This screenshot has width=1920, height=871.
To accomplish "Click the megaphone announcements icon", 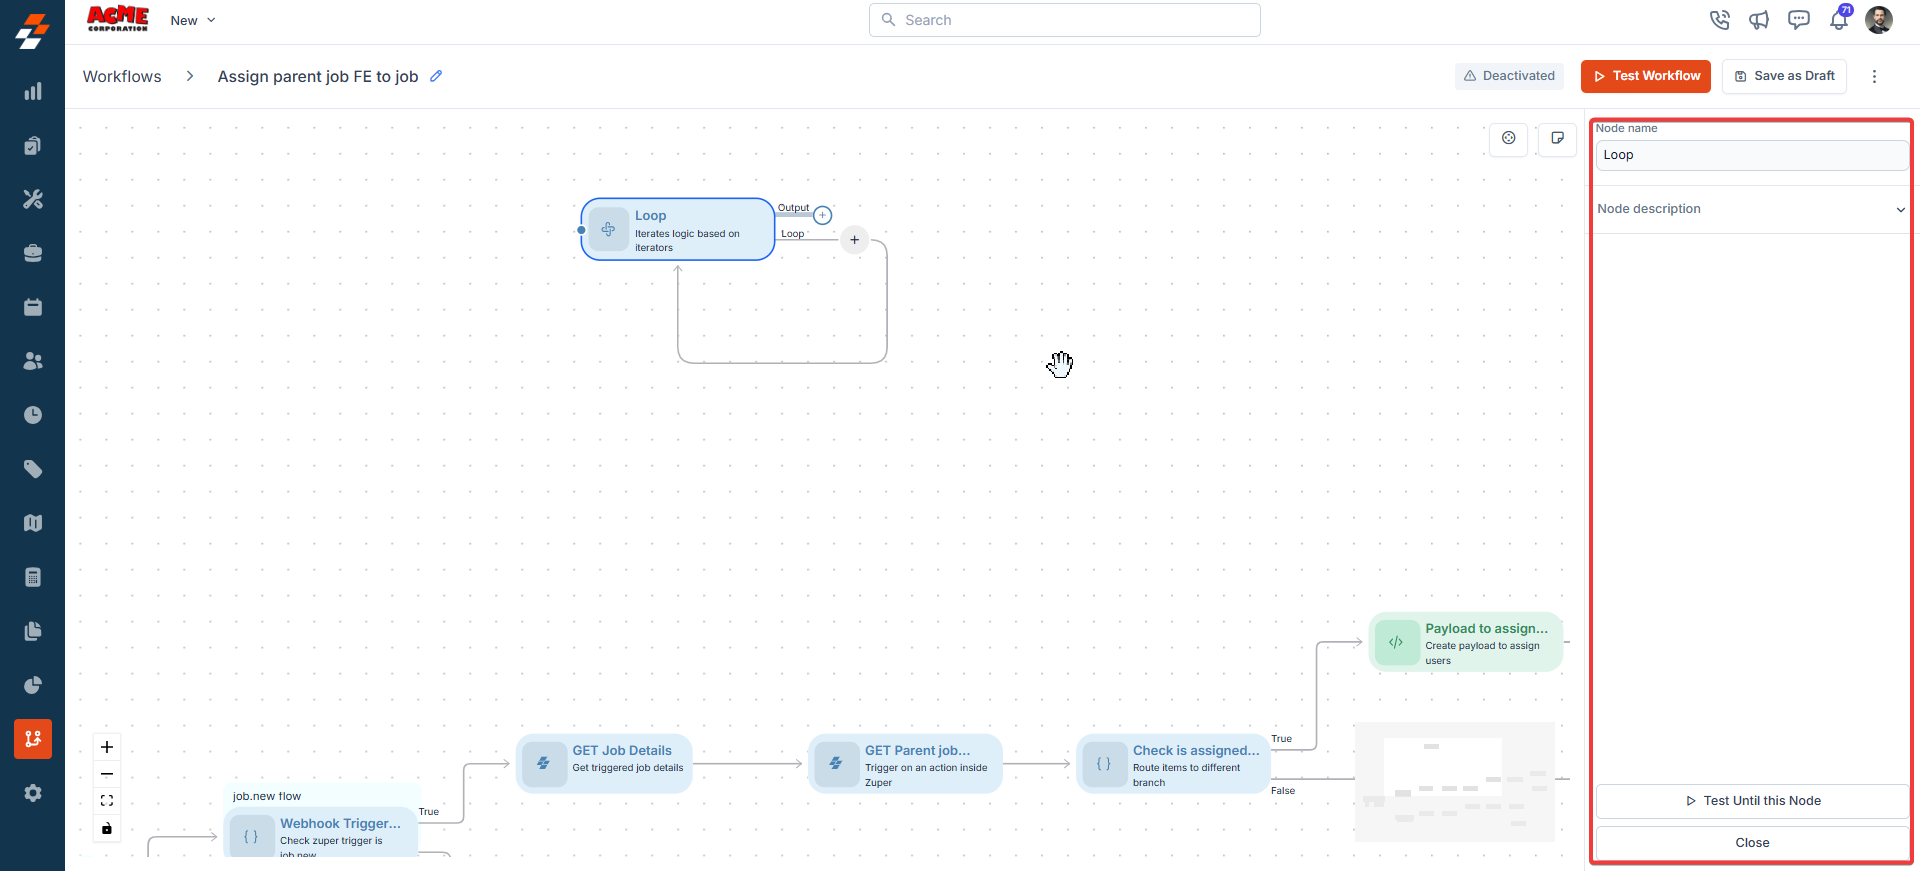I will pyautogui.click(x=1759, y=20).
